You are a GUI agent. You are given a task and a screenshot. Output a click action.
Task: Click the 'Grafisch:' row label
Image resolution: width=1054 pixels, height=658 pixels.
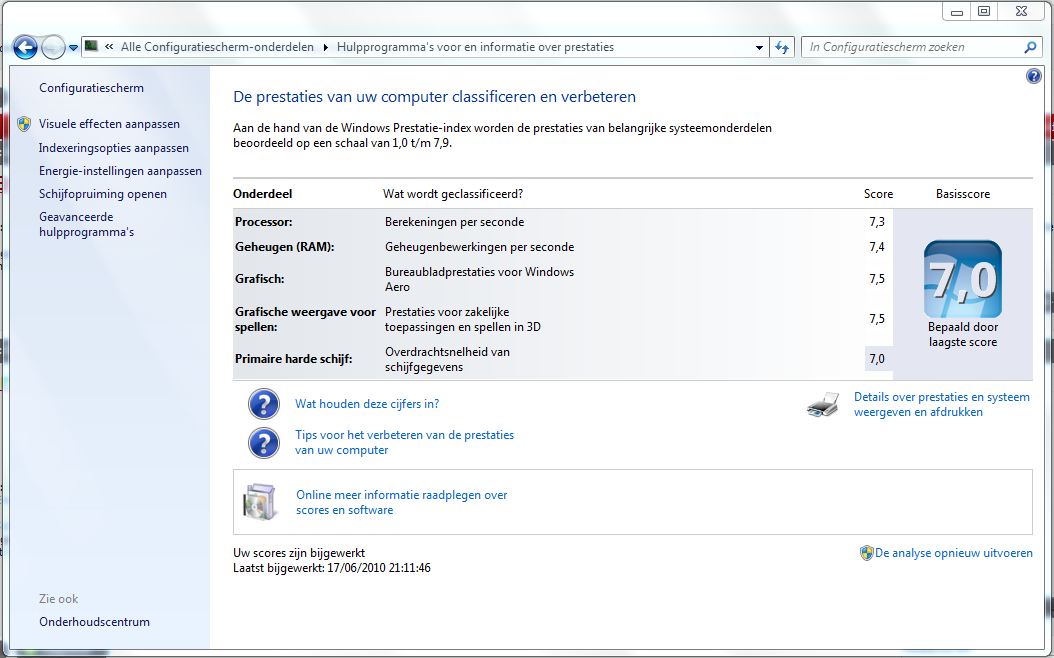(259, 279)
